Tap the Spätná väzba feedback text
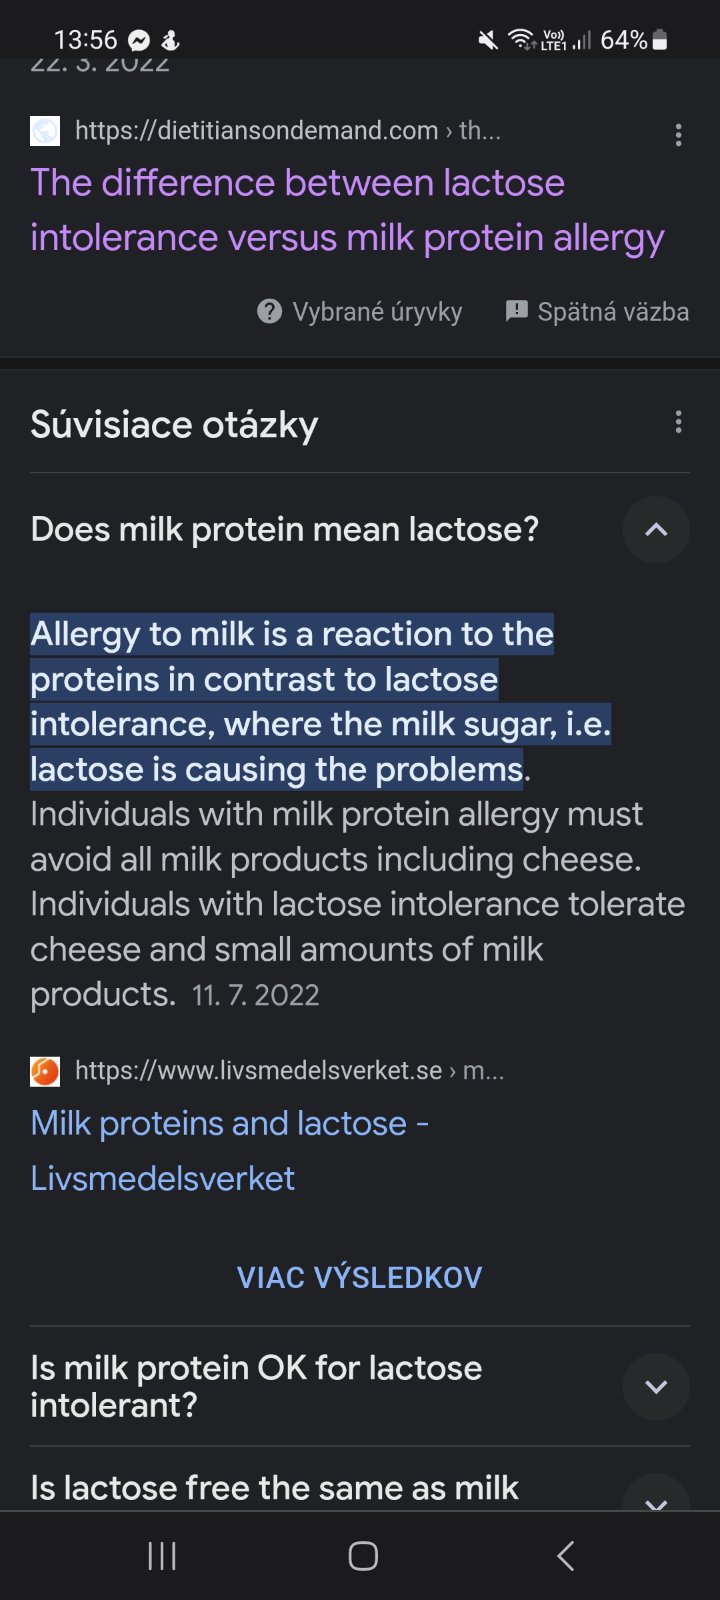Viewport: 720px width, 1600px height. click(613, 312)
